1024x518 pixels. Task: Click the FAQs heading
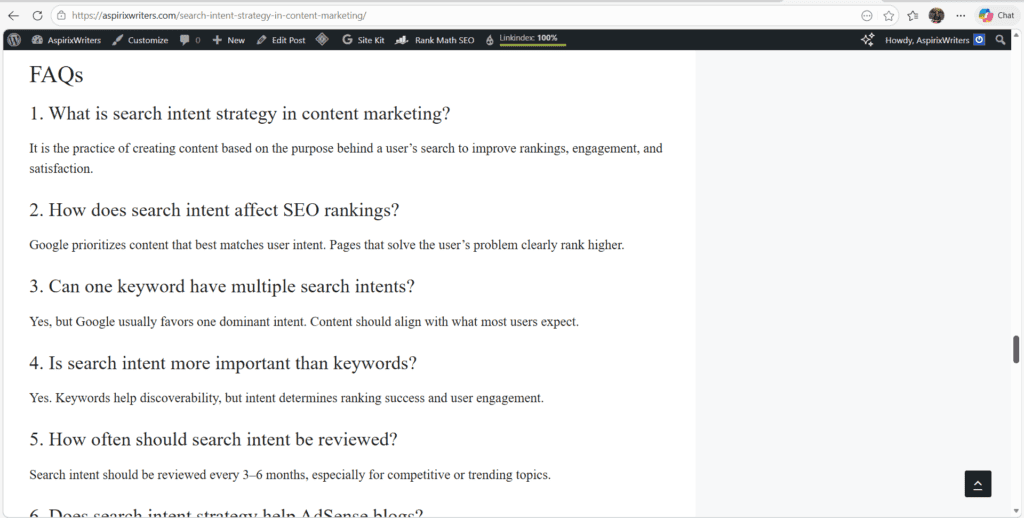[56, 74]
